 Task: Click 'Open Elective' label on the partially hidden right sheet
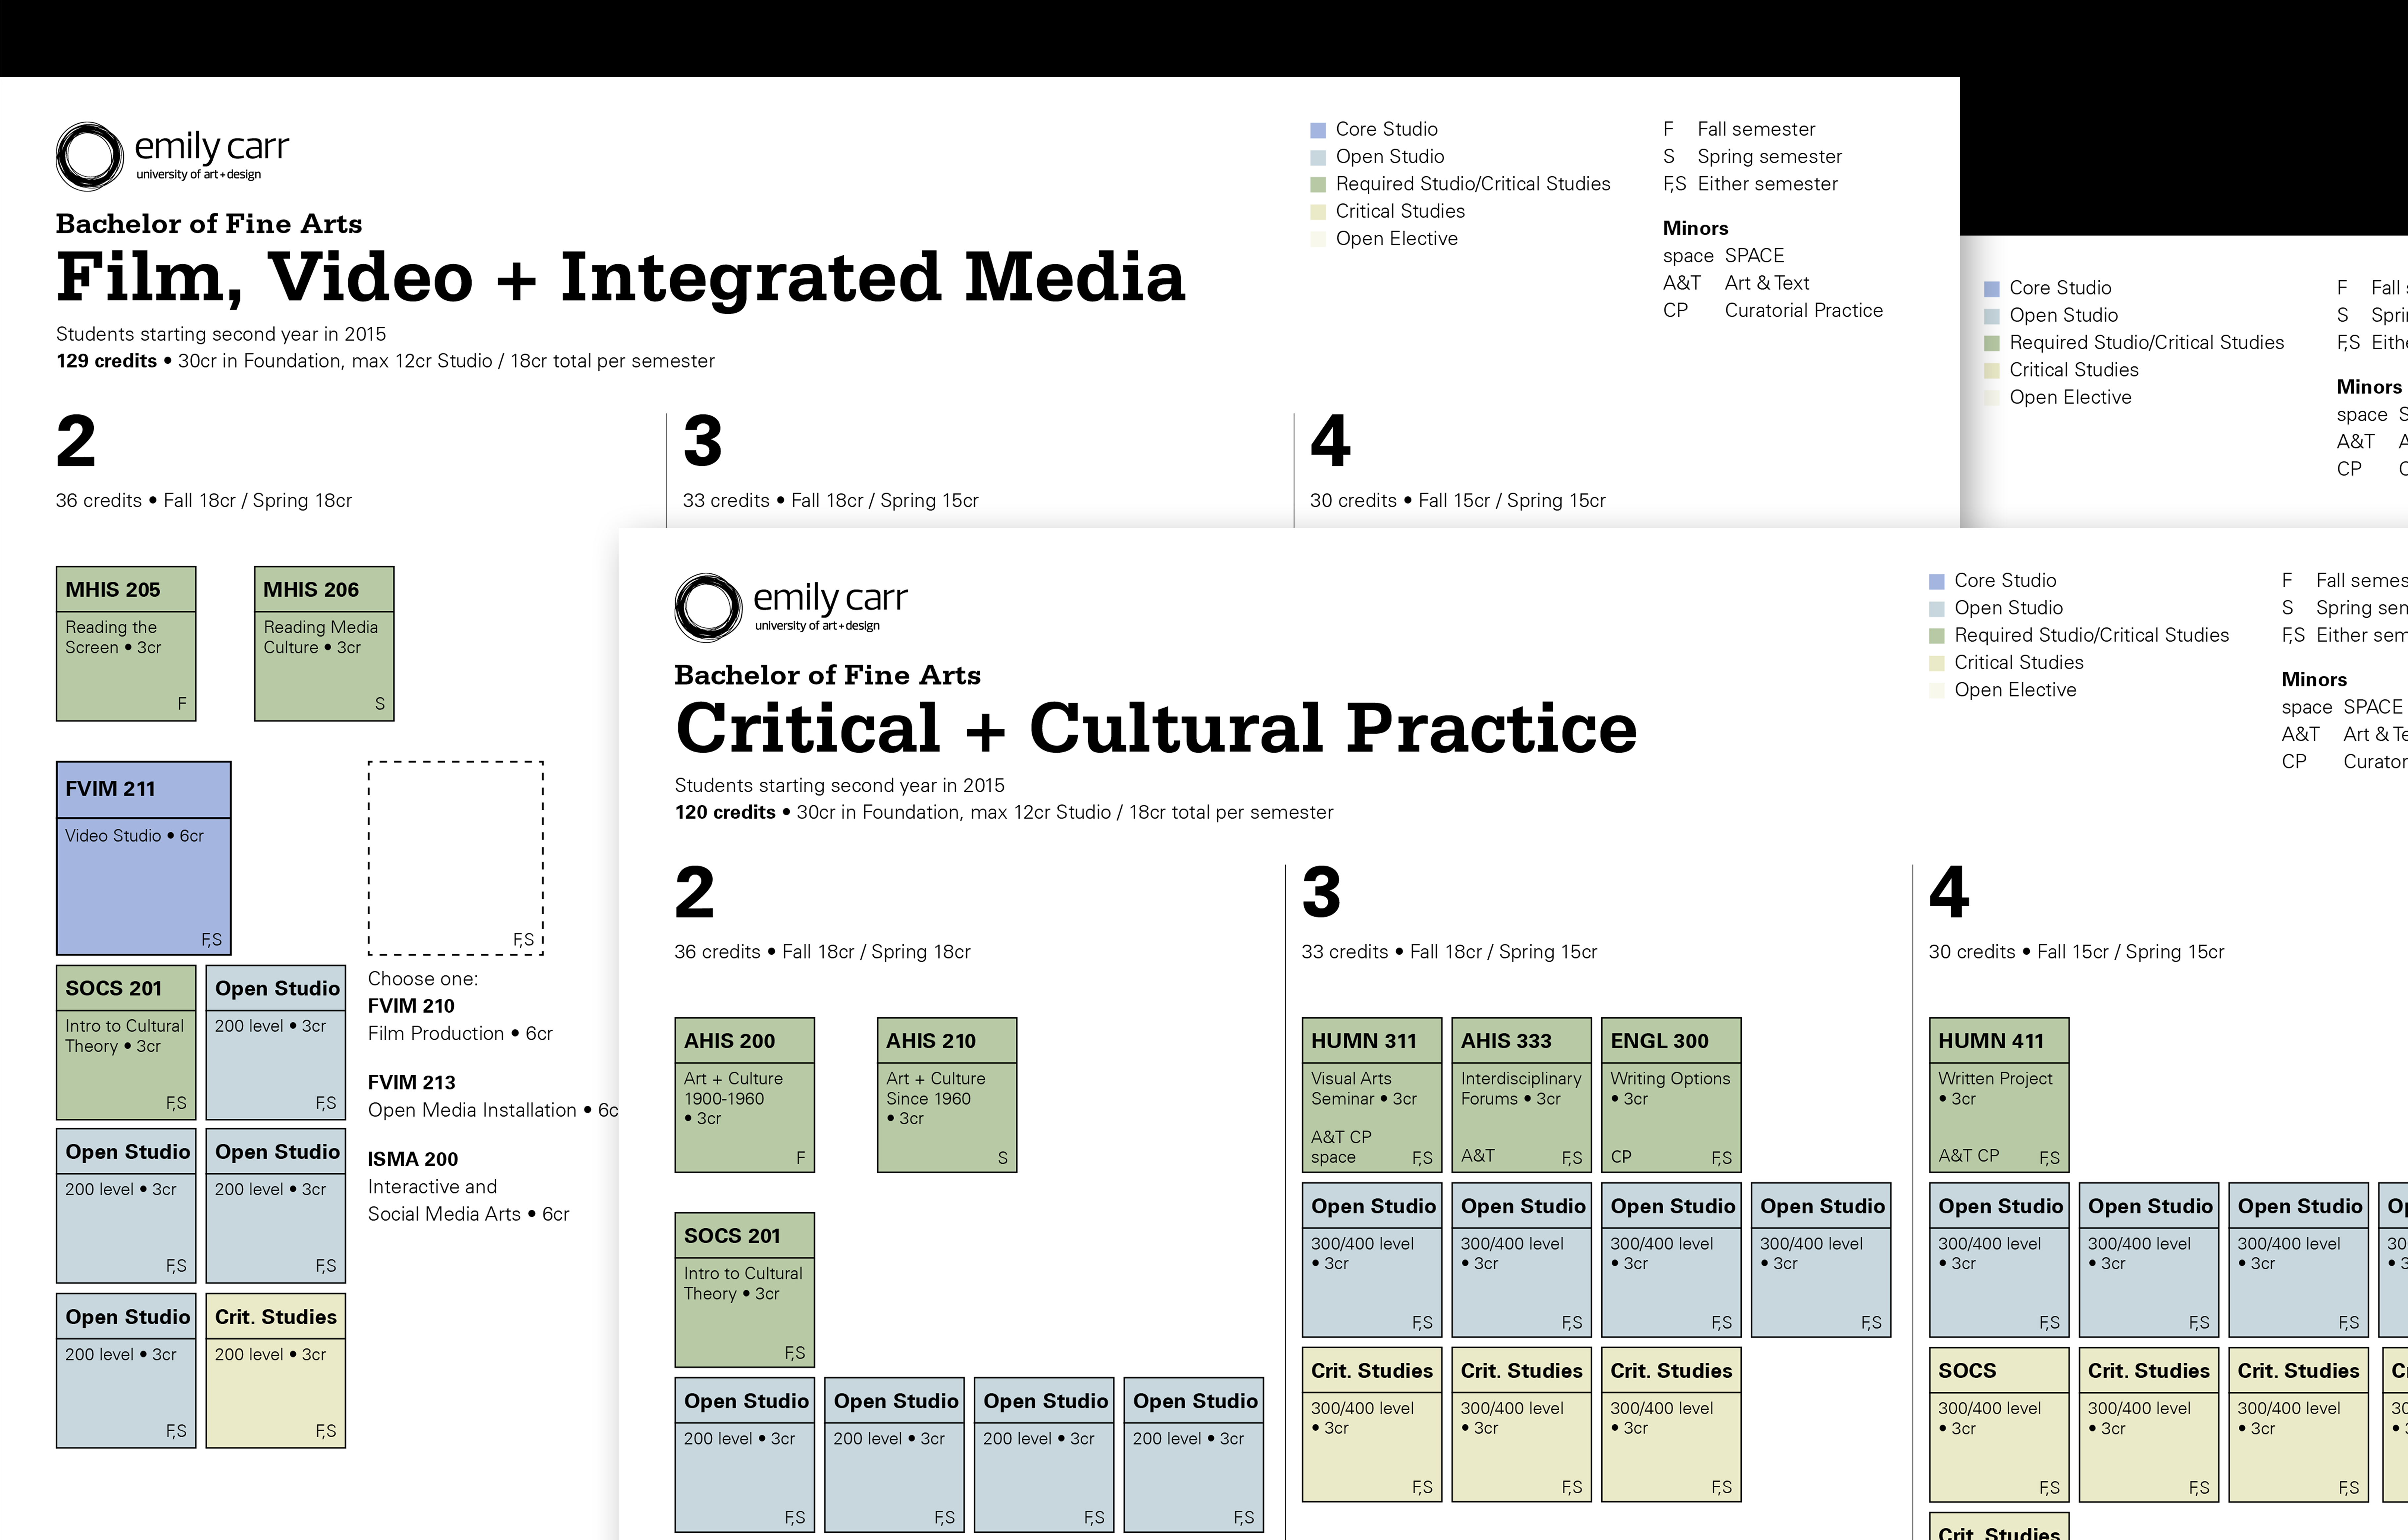2071,398
